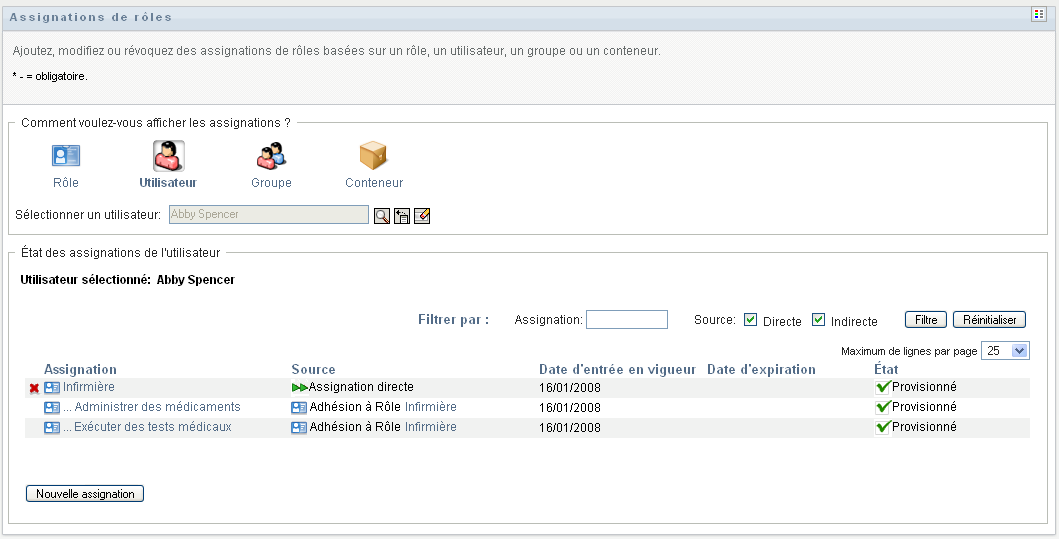Click green checkmark in Infirmière row
Viewport: 1059px width, 539px height.
(x=882, y=387)
